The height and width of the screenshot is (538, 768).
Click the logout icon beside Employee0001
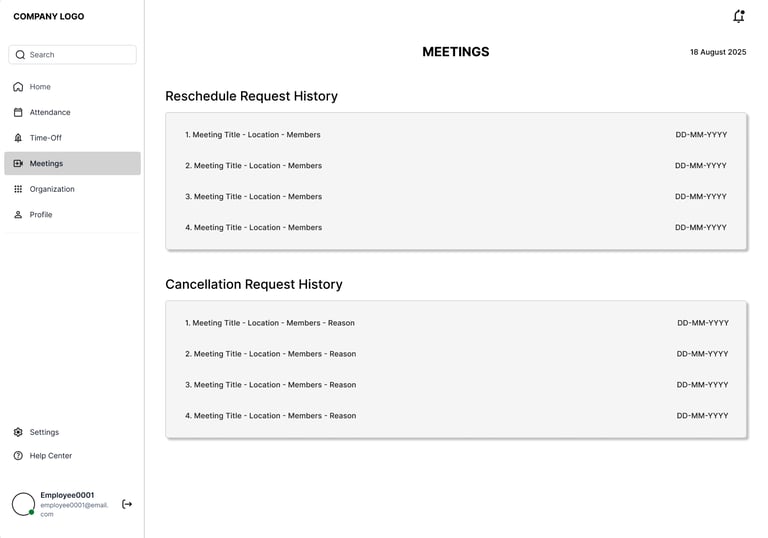[127, 504]
